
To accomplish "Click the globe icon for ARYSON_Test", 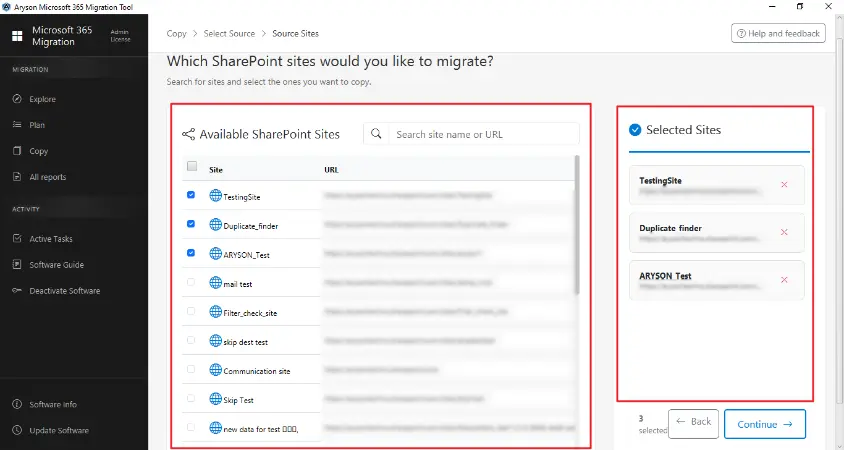I will pyautogui.click(x=215, y=254).
